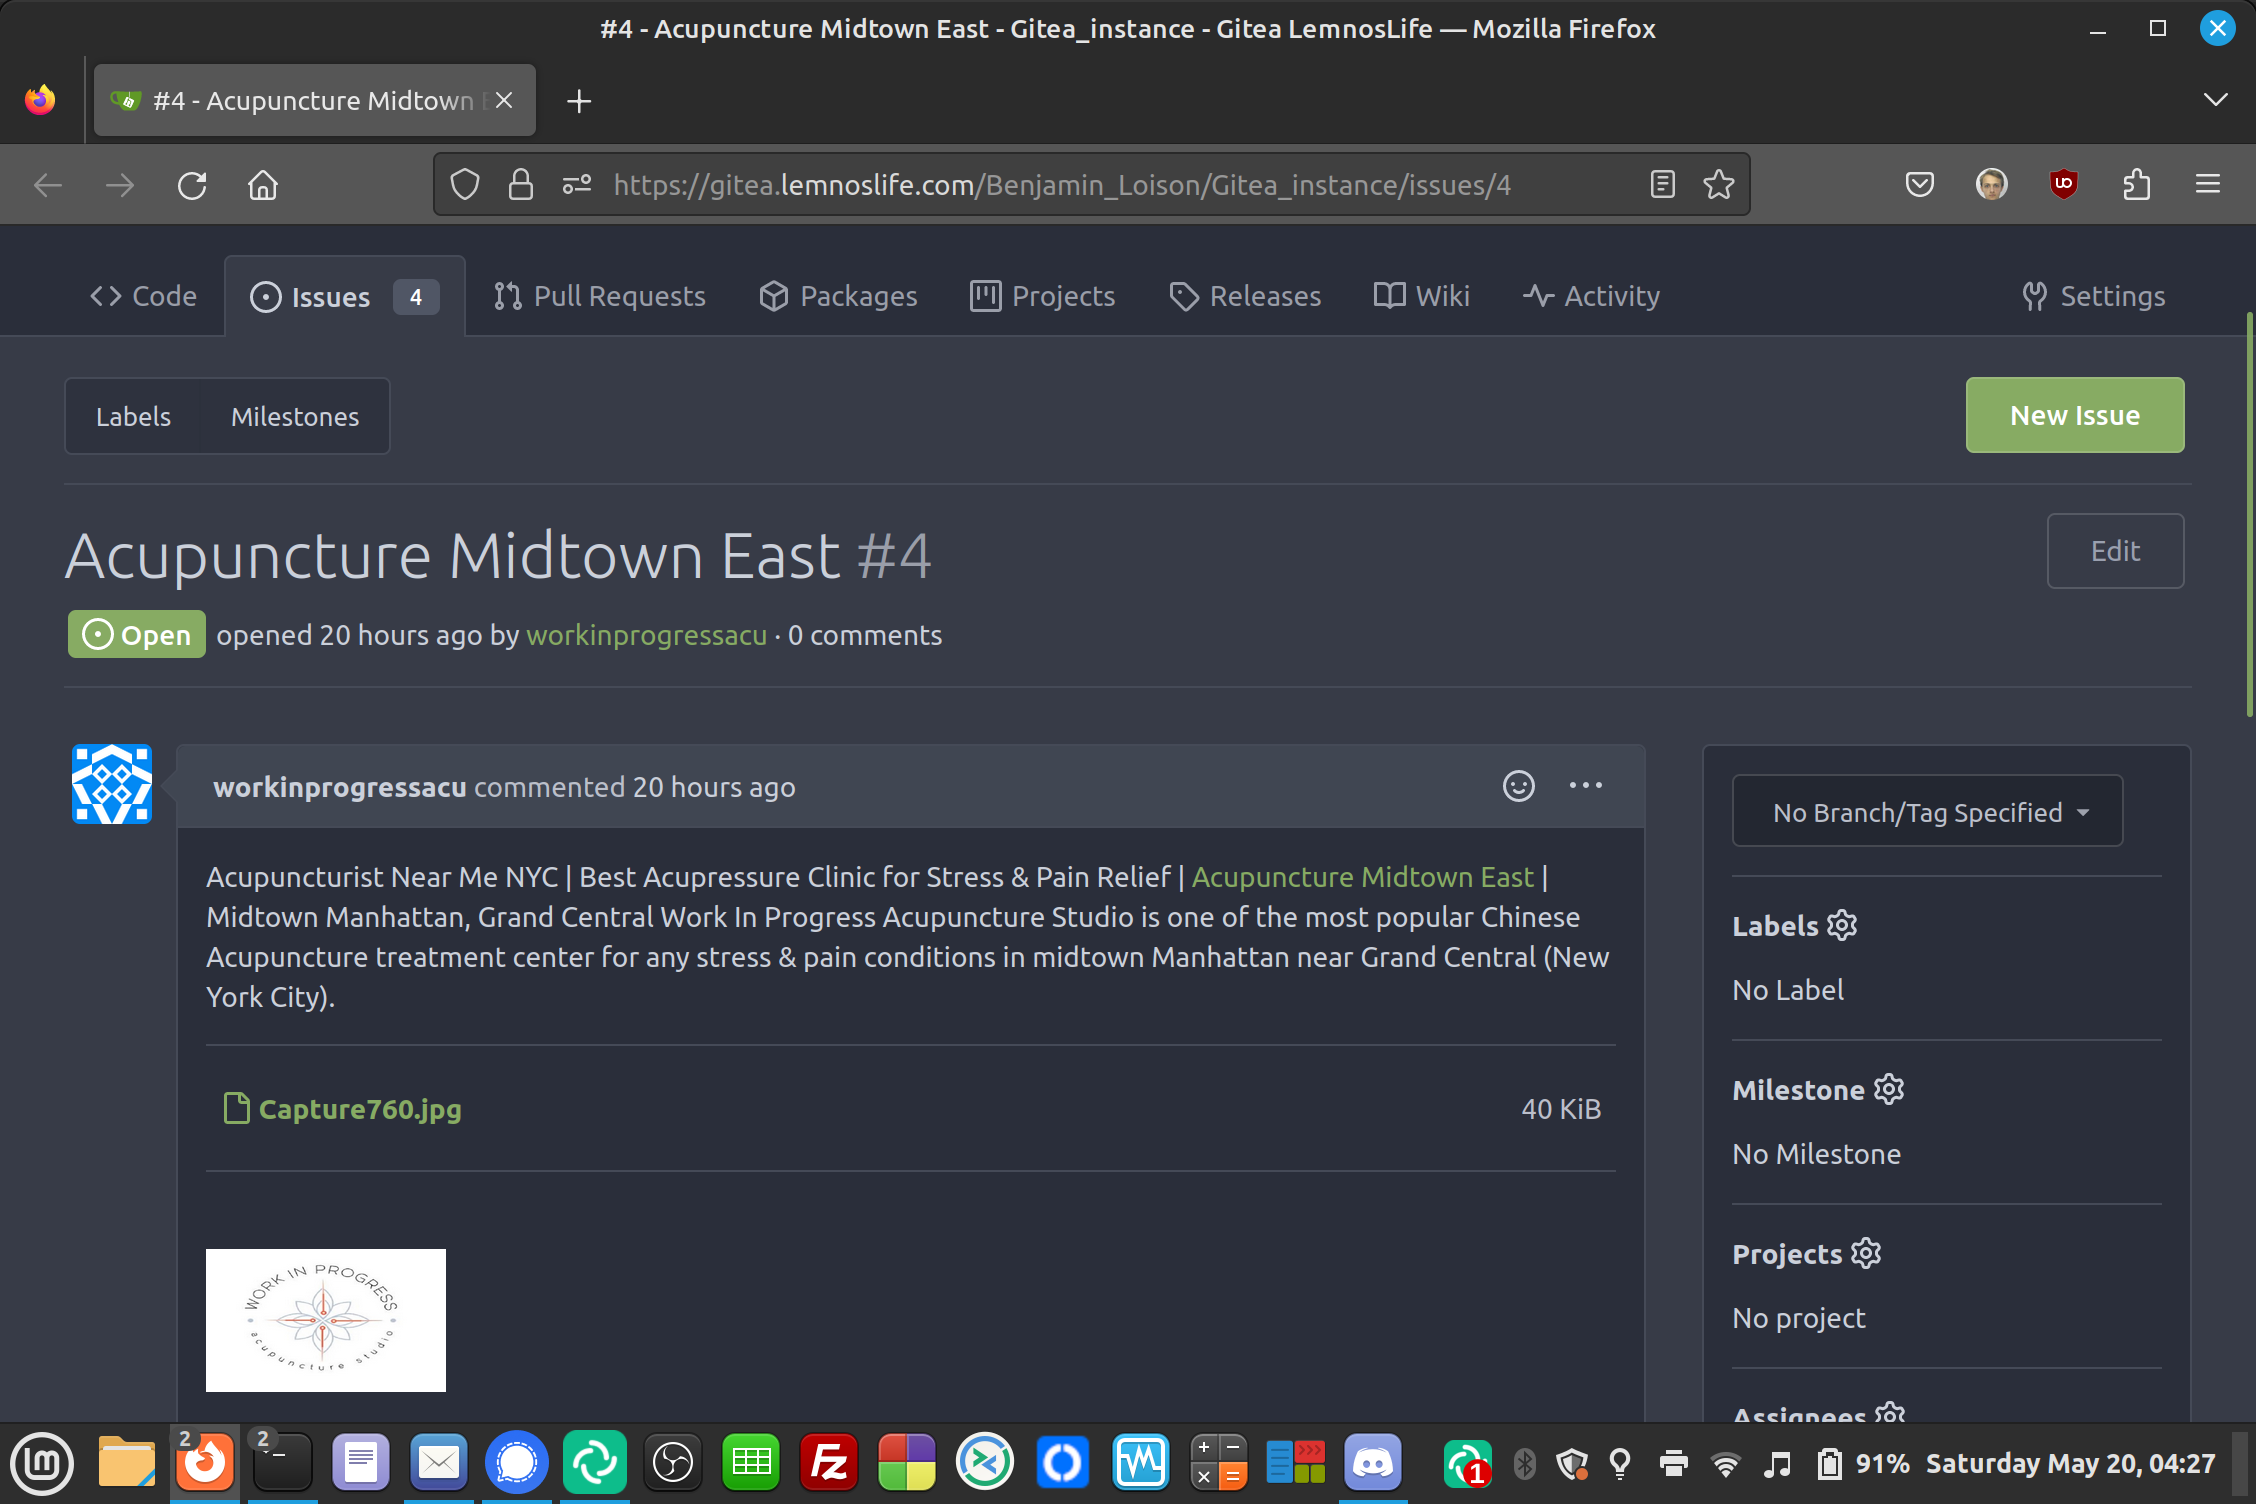The image size is (2256, 1504).
Task: Open Firefox extensions puzzle icon
Action: pyautogui.click(x=2136, y=185)
